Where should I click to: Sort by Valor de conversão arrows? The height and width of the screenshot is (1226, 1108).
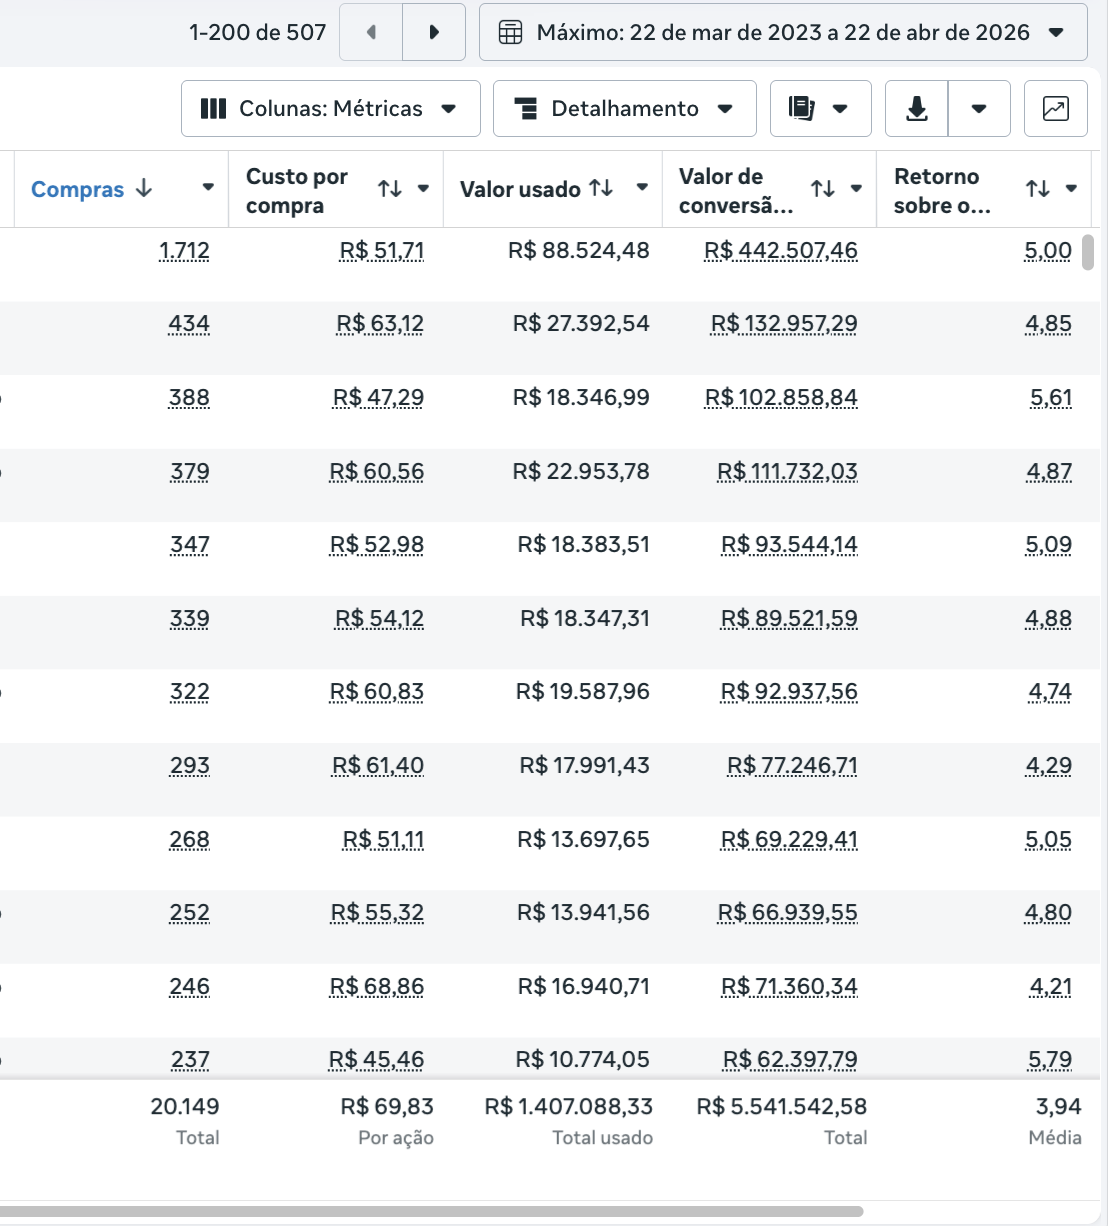point(822,189)
